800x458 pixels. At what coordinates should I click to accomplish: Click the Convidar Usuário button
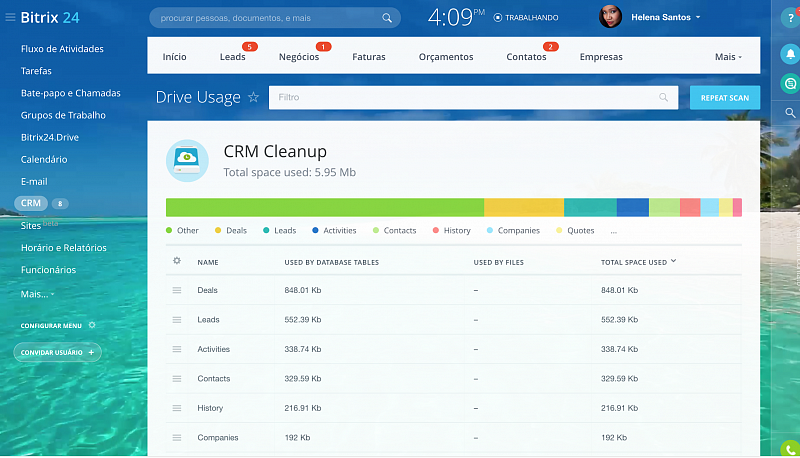click(57, 352)
